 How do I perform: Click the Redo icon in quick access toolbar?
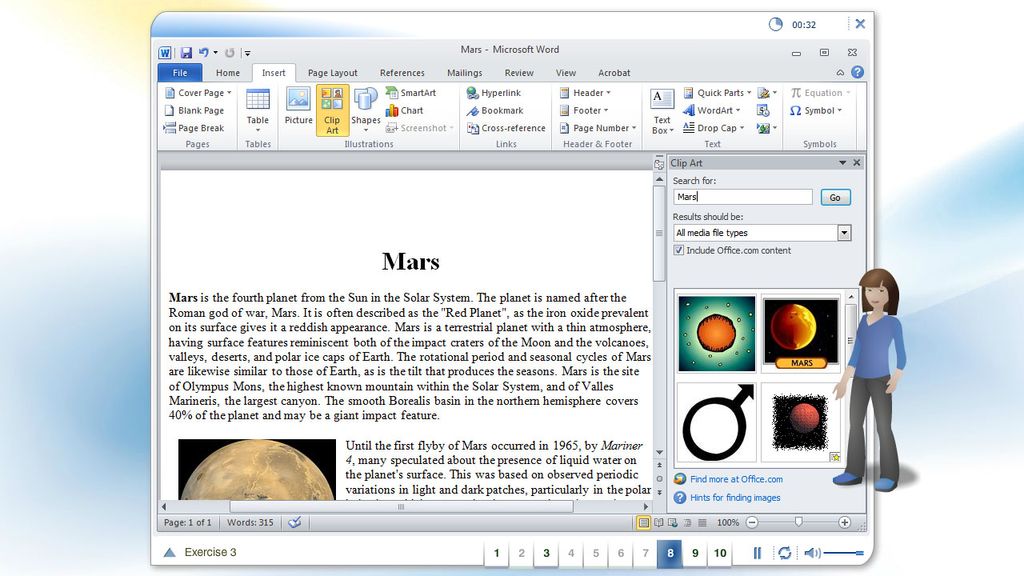(229, 53)
